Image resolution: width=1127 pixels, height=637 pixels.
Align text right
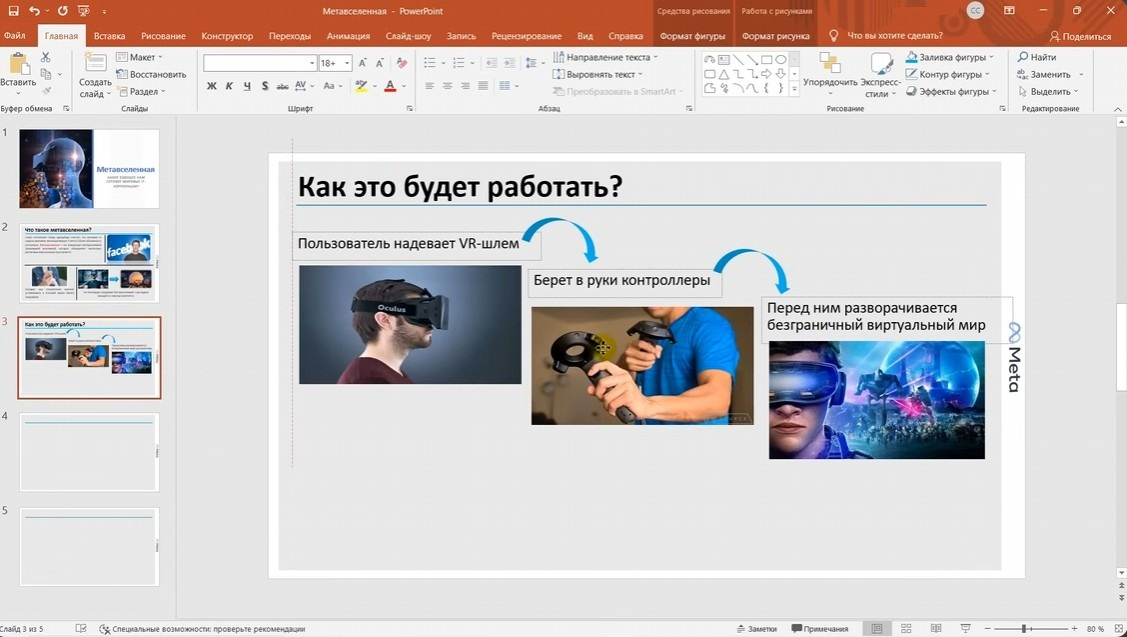(x=465, y=86)
